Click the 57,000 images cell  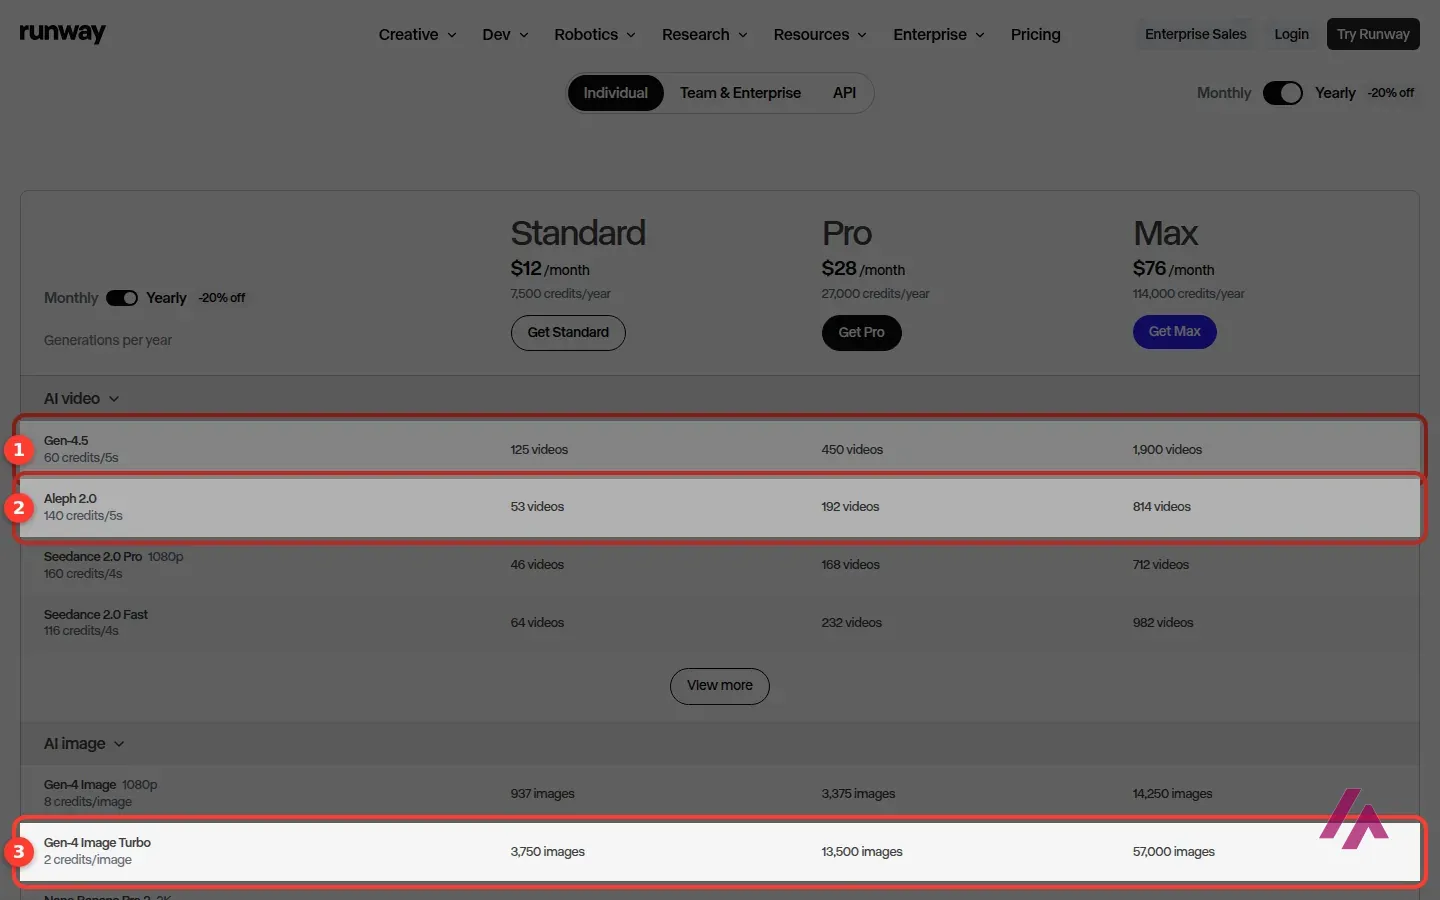coord(1173,852)
